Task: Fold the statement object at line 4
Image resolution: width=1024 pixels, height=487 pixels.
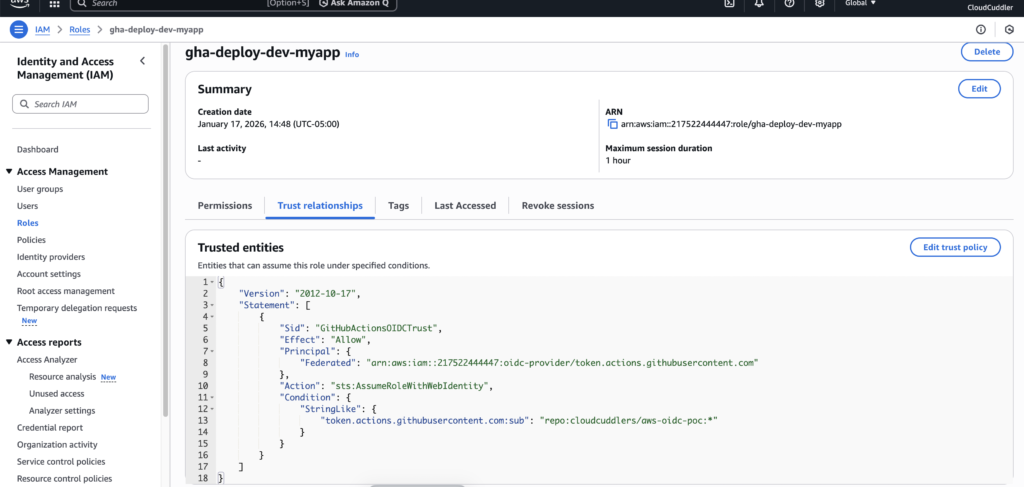Action: pos(213,317)
